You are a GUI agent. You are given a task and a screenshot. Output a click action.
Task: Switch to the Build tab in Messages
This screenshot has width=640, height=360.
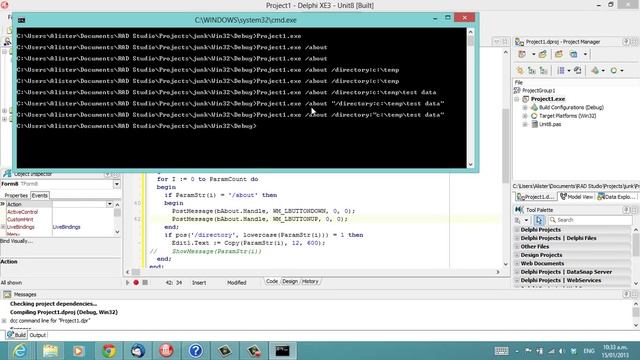[16, 335]
